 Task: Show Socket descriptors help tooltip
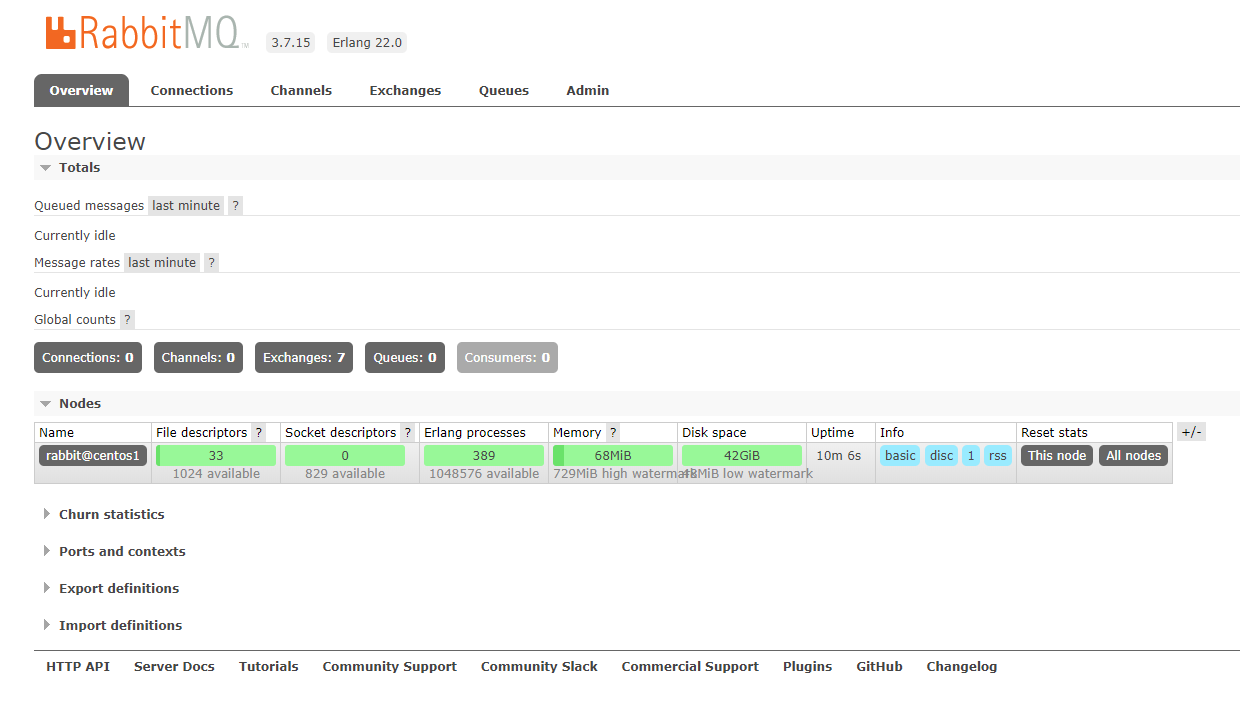point(407,432)
